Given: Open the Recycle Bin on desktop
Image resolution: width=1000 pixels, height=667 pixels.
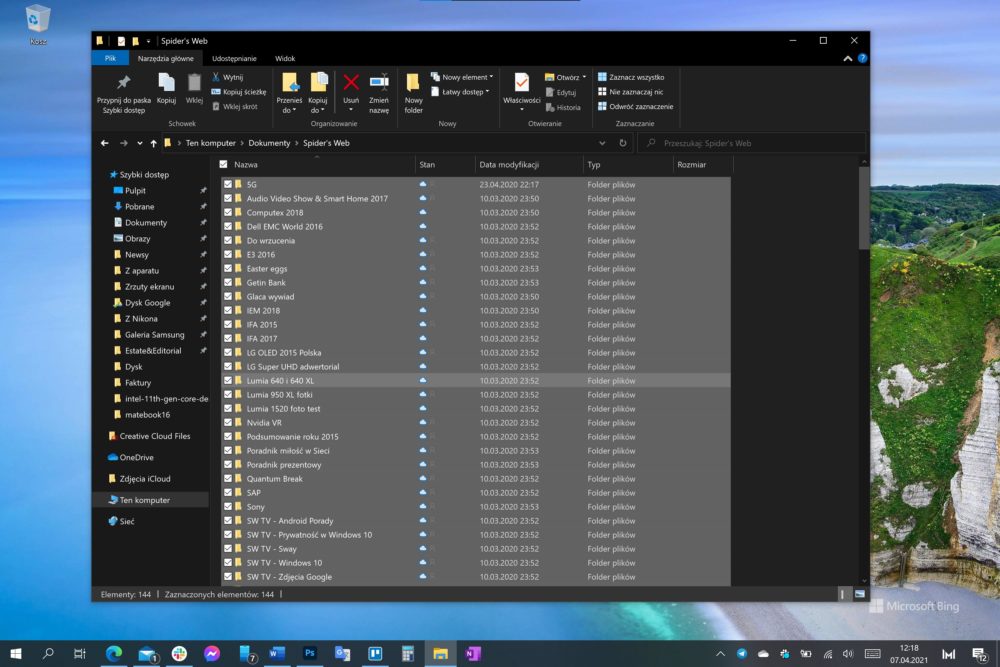Looking at the screenshot, I should [38, 24].
